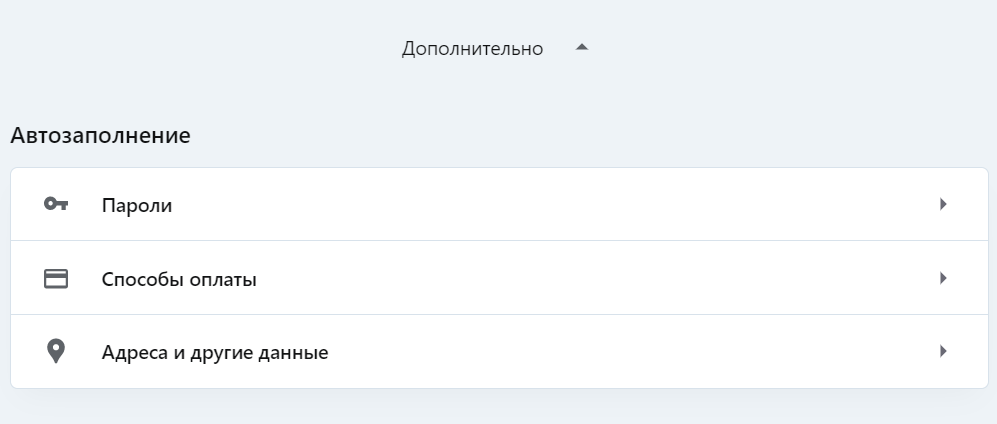Click the key icon next to Пароли
This screenshot has width=997, height=424.
tap(56, 204)
